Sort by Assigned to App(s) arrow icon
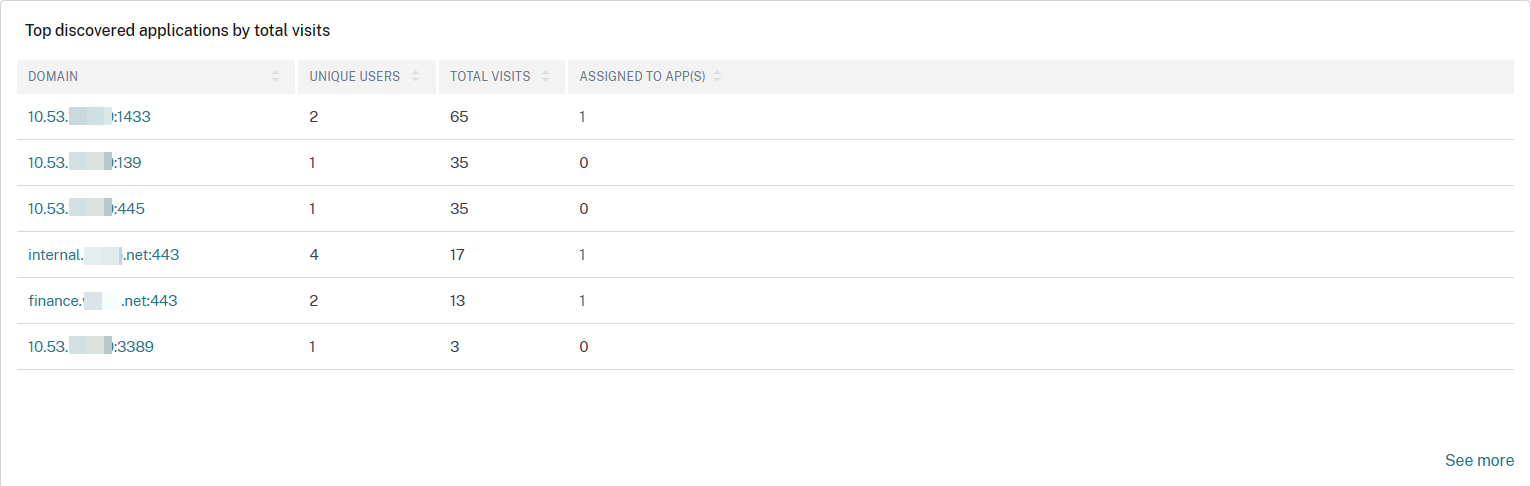The height and width of the screenshot is (486, 1531). pos(717,76)
